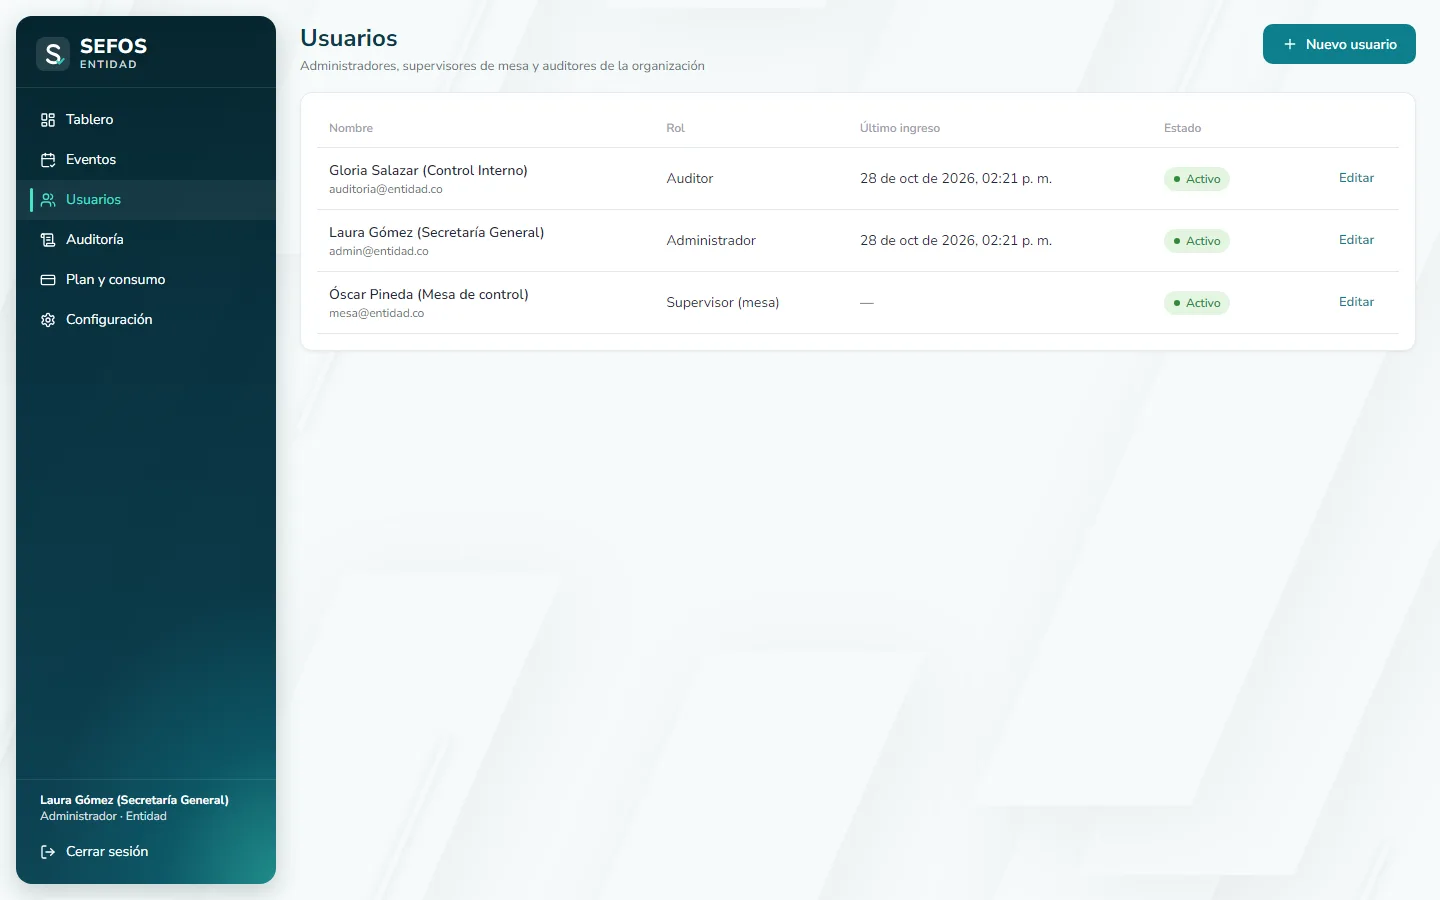1440x900 pixels.
Task: Click the Plan y consumo card icon
Action: (x=48, y=280)
